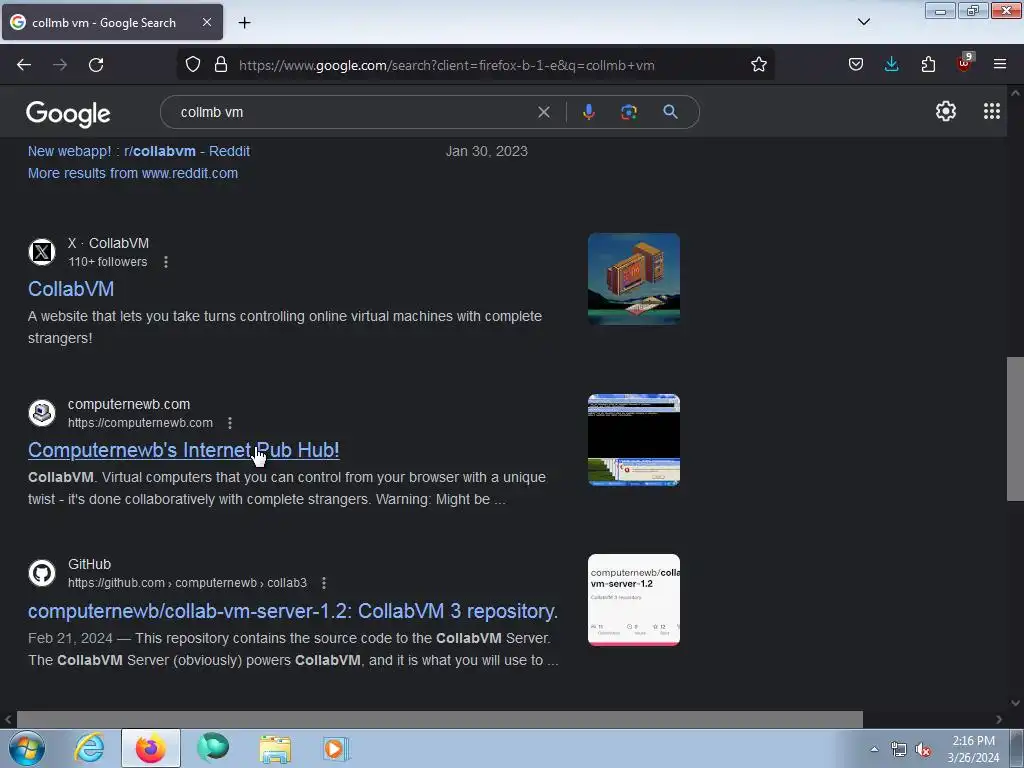1024x768 pixels.
Task: Click the vertical scrollbar thumb
Action: coord(1015,428)
